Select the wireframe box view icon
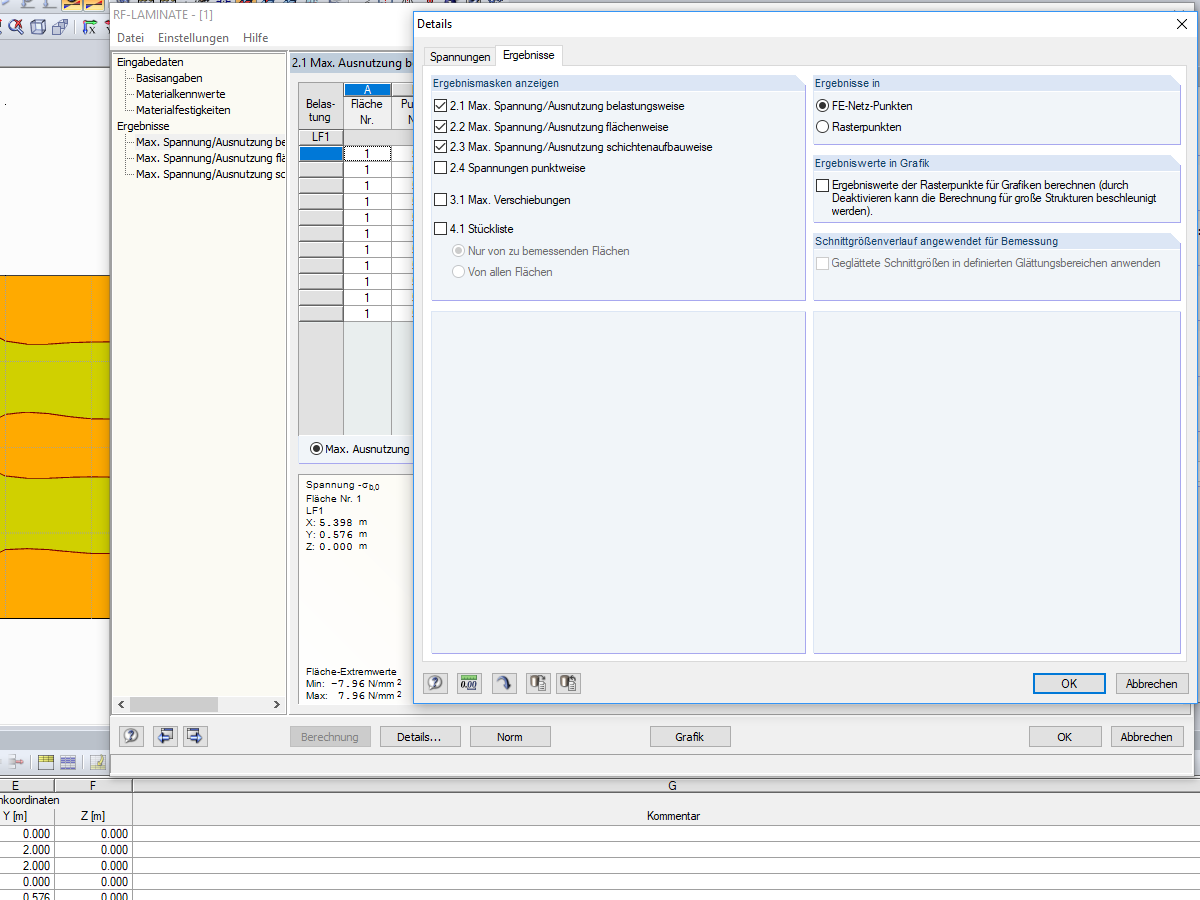 pyautogui.click(x=38, y=27)
